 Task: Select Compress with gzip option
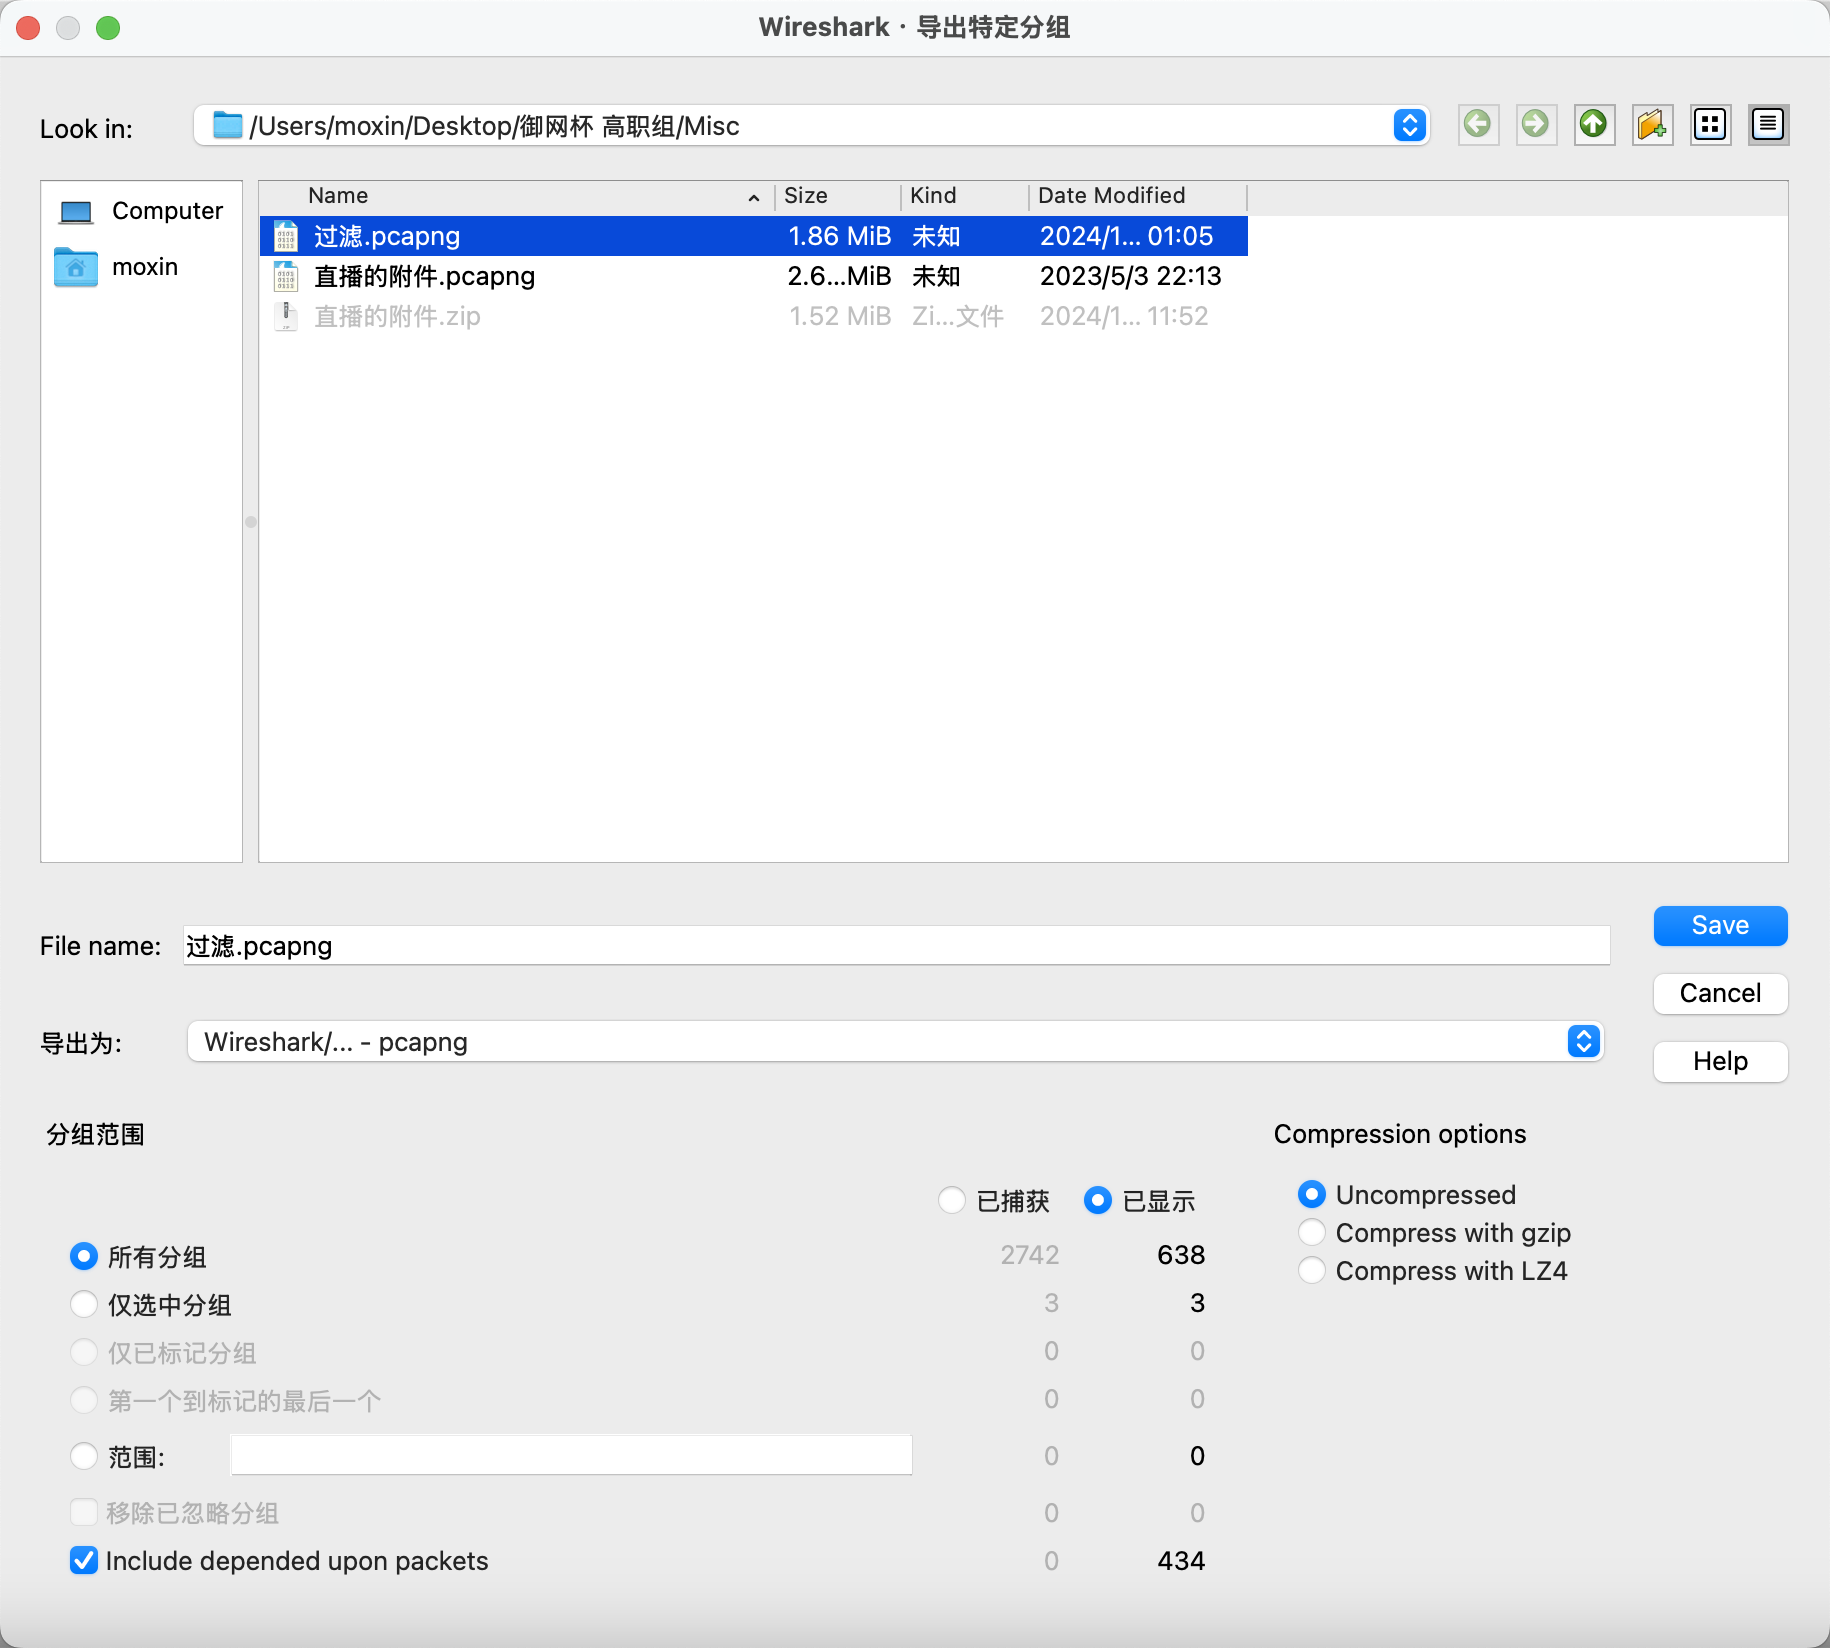click(x=1312, y=1233)
